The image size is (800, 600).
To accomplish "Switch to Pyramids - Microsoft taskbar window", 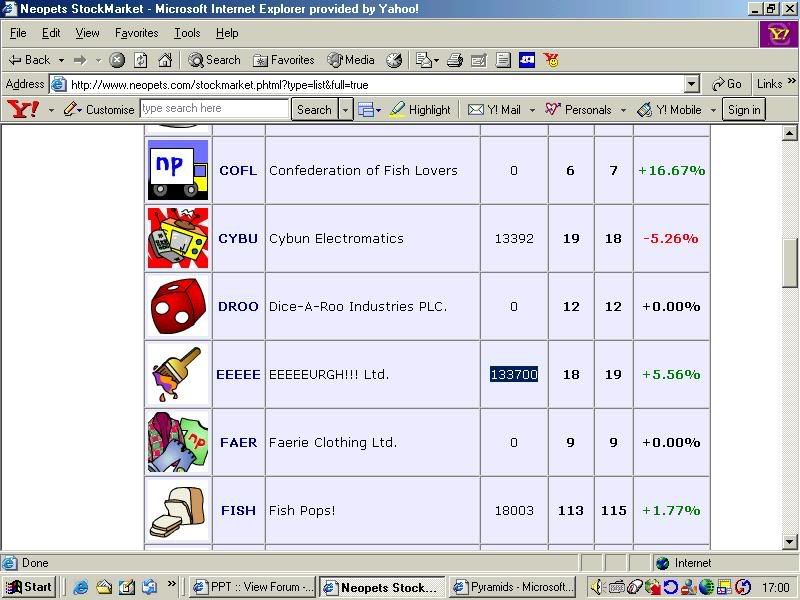I will point(514,587).
